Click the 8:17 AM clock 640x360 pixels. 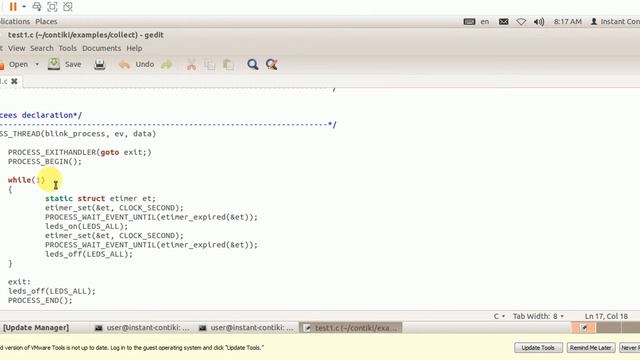click(568, 22)
